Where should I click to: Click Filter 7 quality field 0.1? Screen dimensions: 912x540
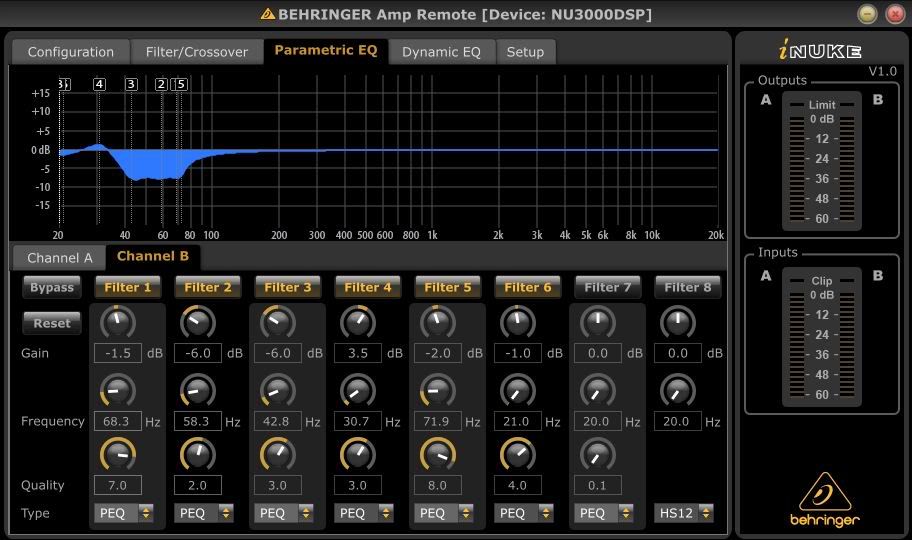tap(597, 485)
